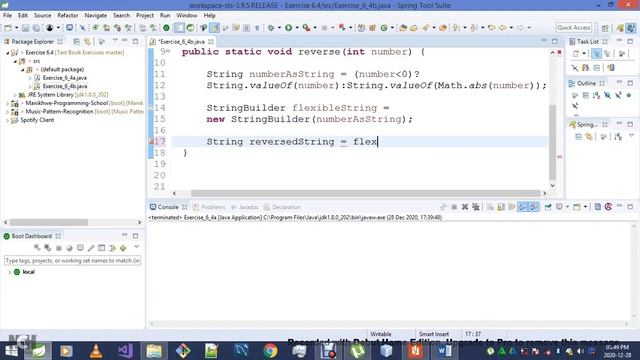Click the Stop icon in Boot Dashboard toolbar
This screenshot has height=360, width=640.
tap(59, 248)
